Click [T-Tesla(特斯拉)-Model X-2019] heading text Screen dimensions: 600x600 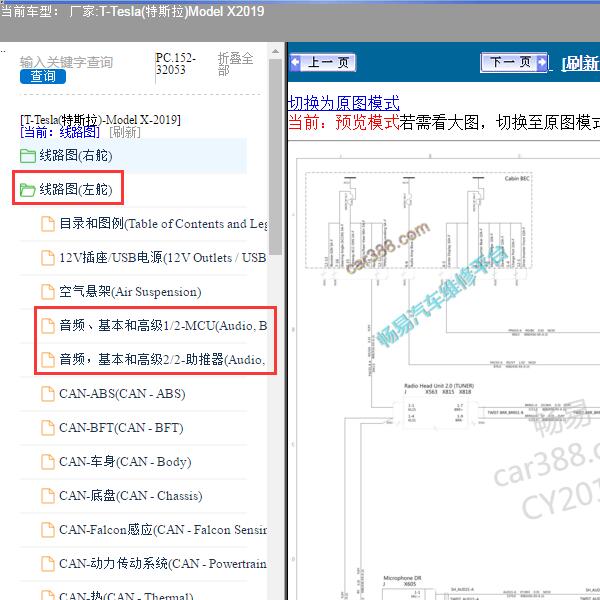[100, 120]
